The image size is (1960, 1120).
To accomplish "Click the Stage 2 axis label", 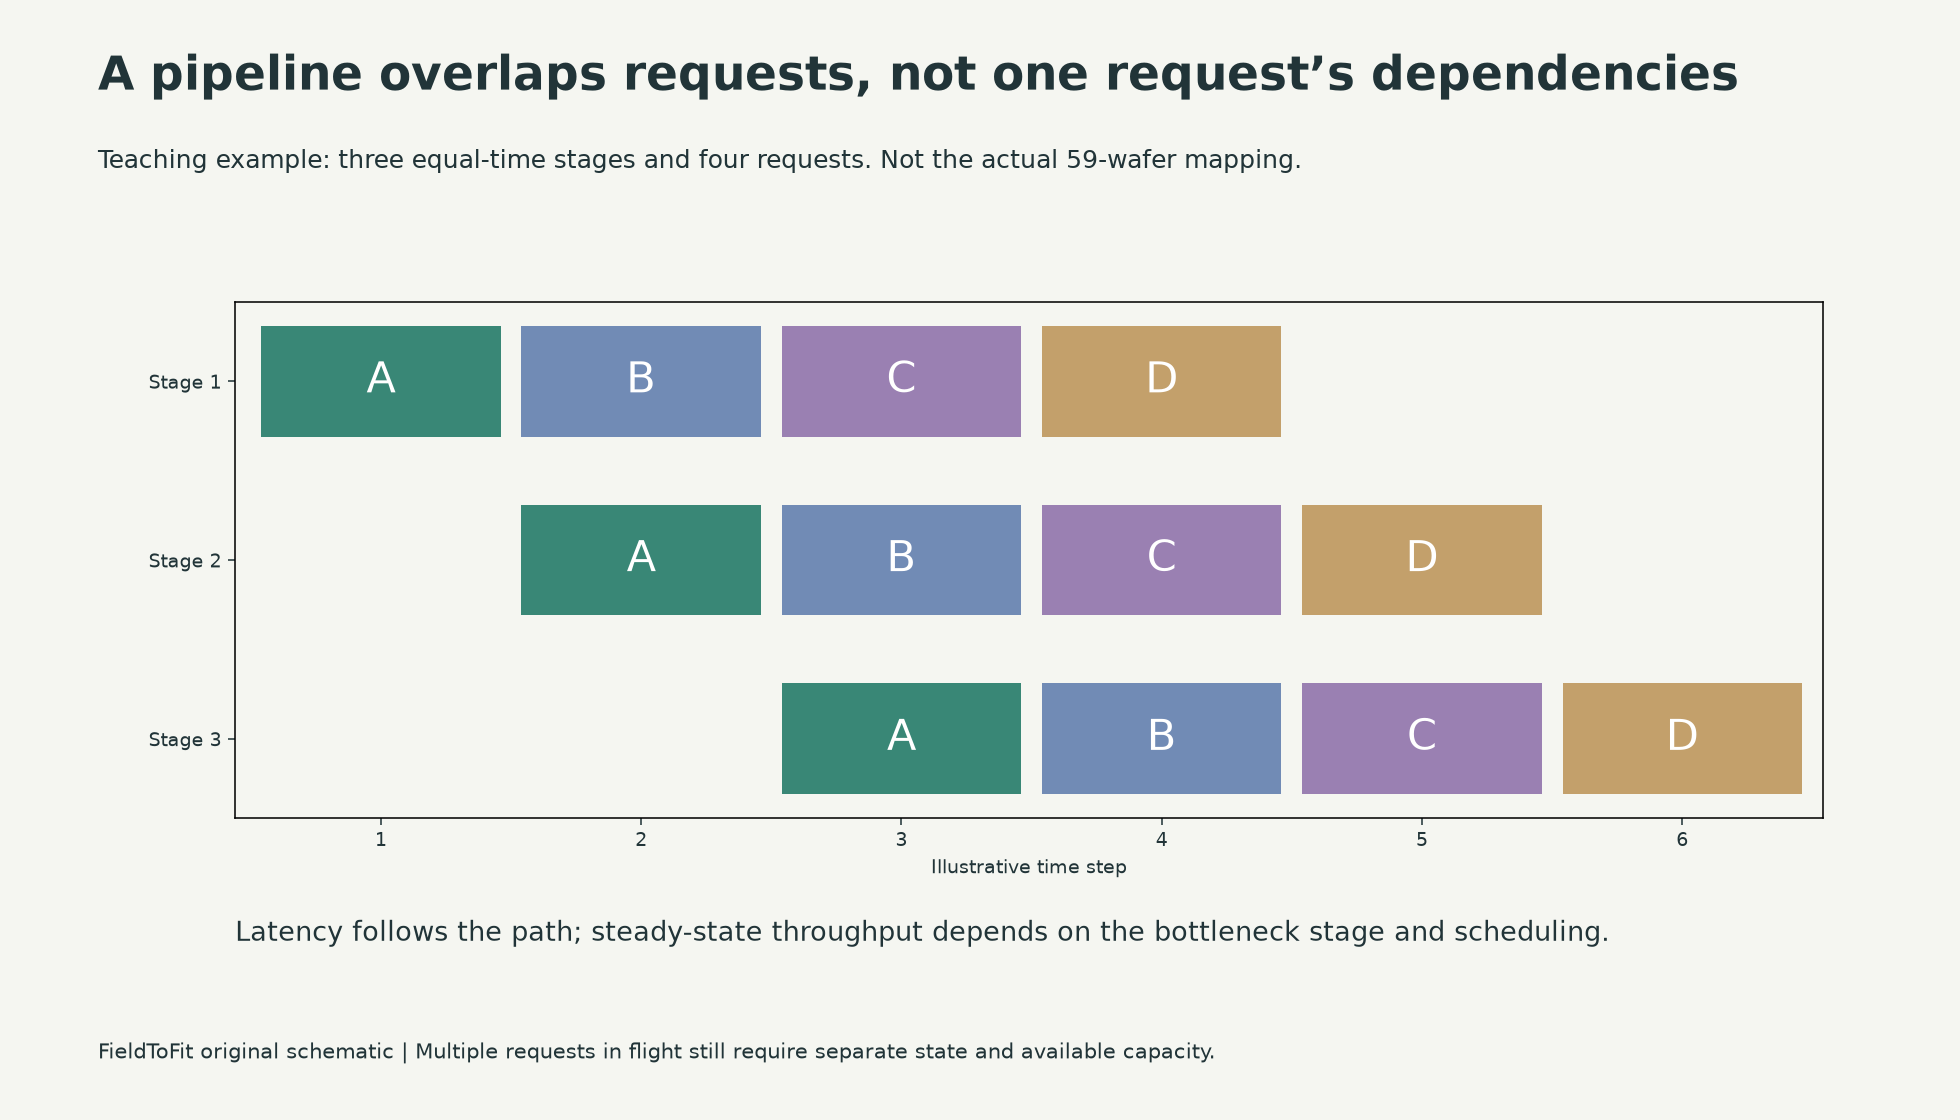I will coord(185,561).
